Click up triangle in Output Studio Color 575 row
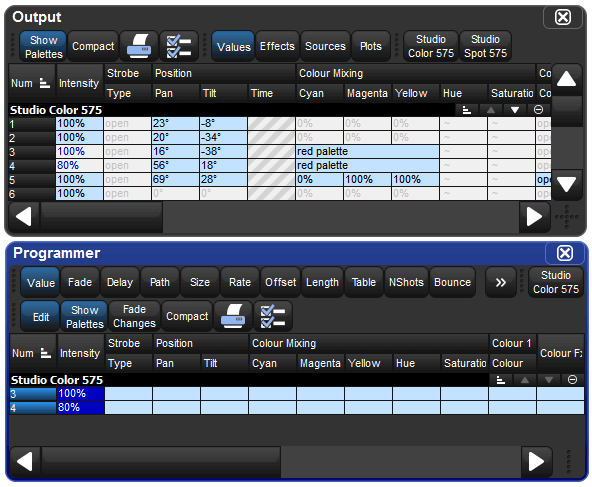Viewport: 592px width, 487px height. 491,110
